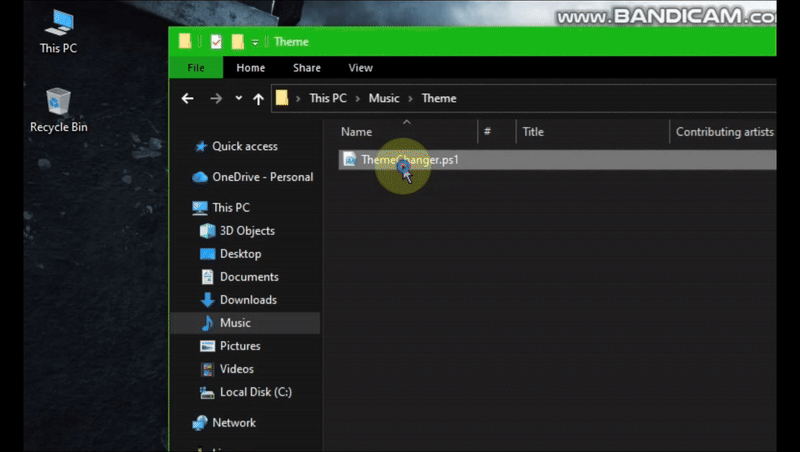Click the Local Disk drive icon
Viewport: 800px width, 452px height.
207,392
